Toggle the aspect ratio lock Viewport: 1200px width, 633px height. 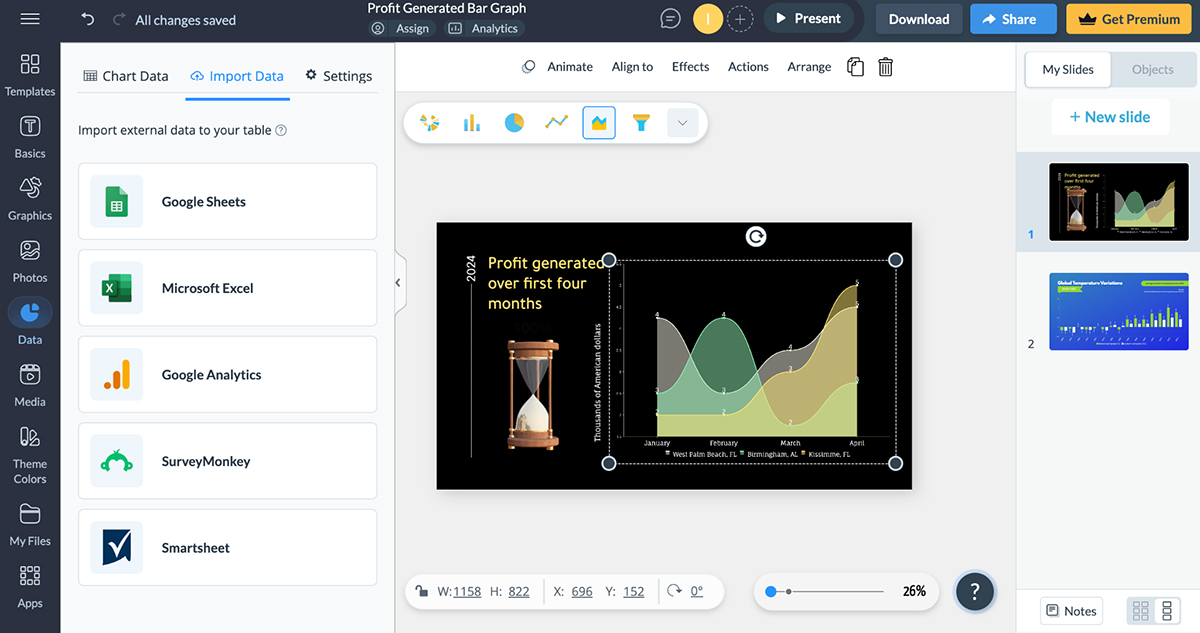coord(423,591)
